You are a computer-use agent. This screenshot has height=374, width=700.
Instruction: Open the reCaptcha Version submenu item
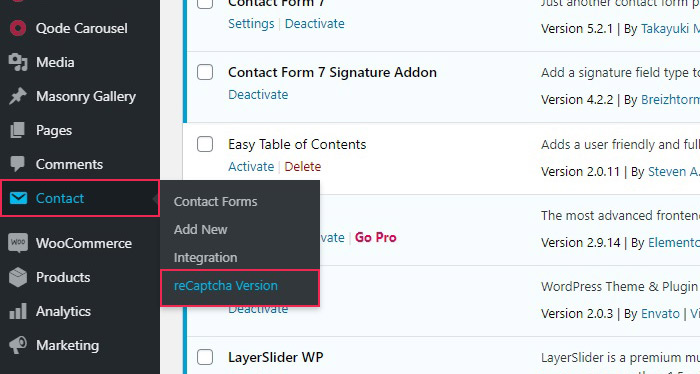coord(225,286)
